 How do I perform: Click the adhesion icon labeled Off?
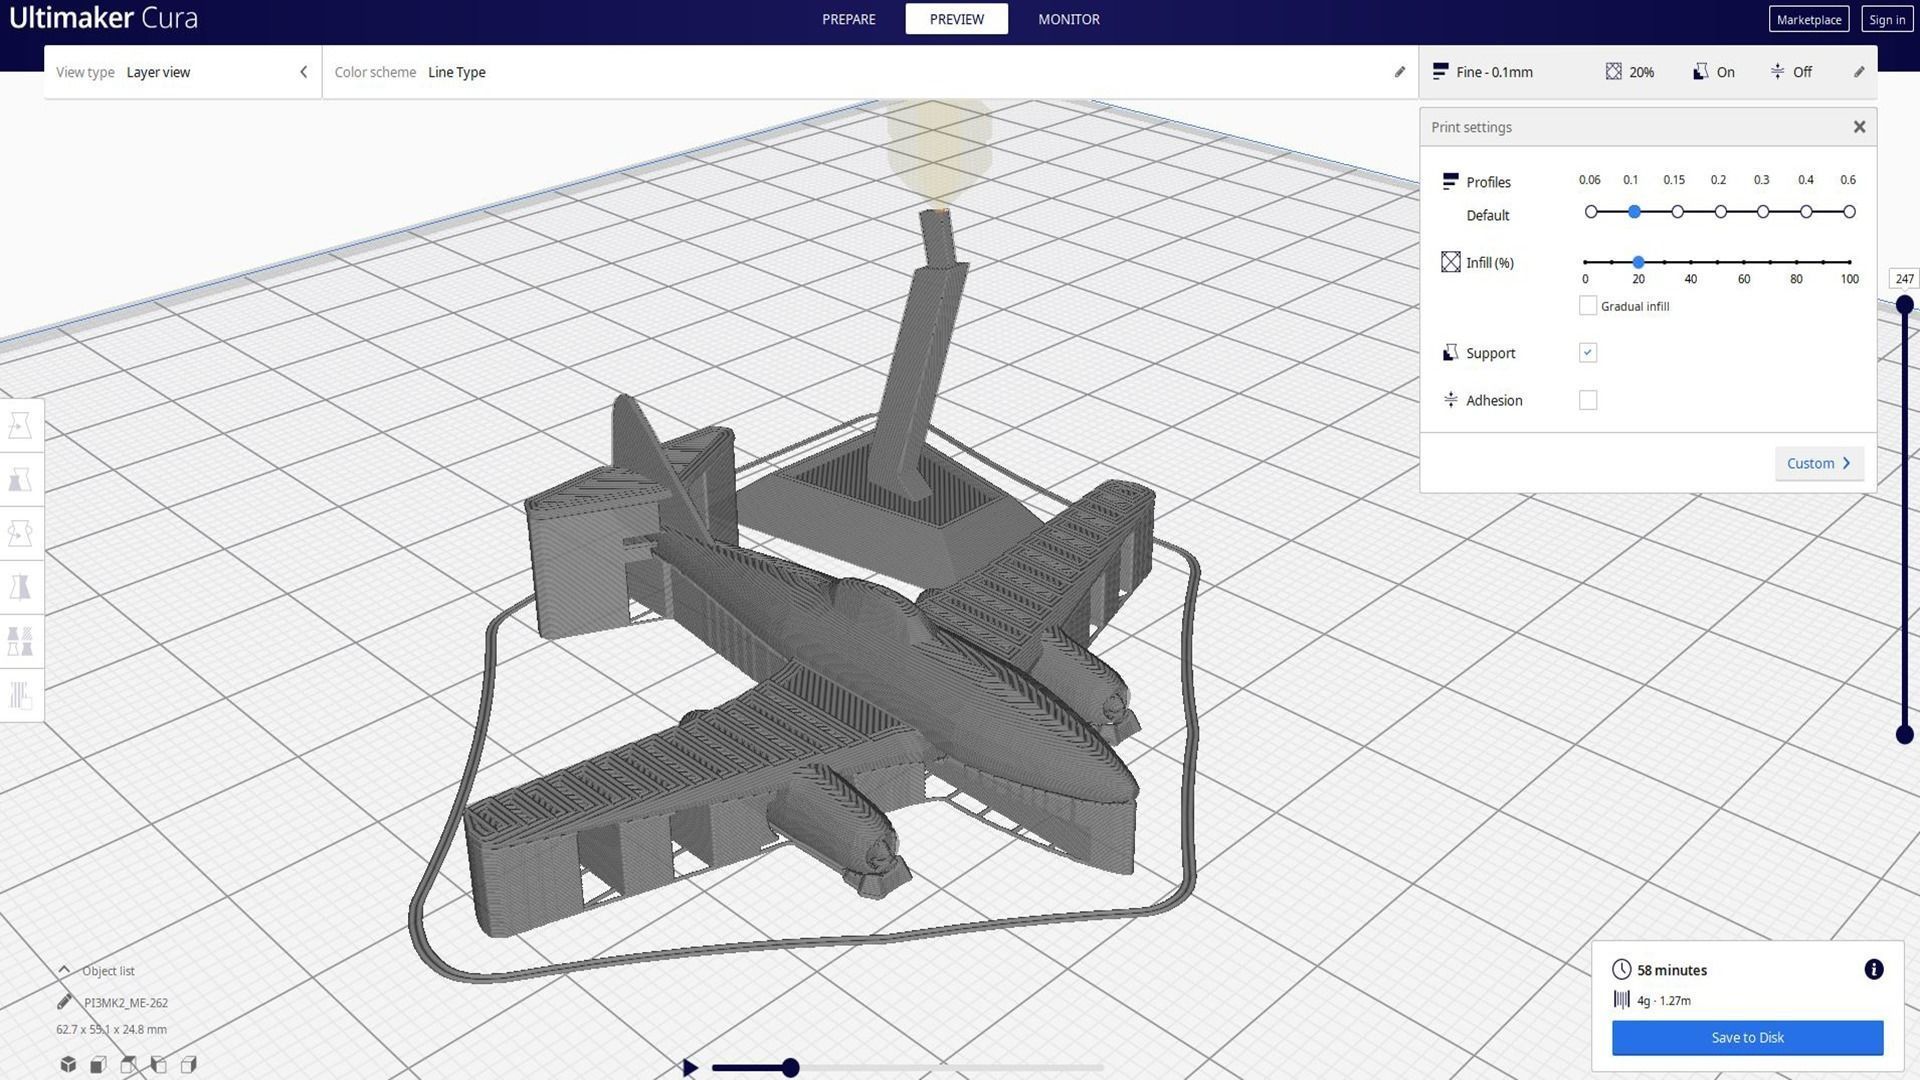point(1777,72)
